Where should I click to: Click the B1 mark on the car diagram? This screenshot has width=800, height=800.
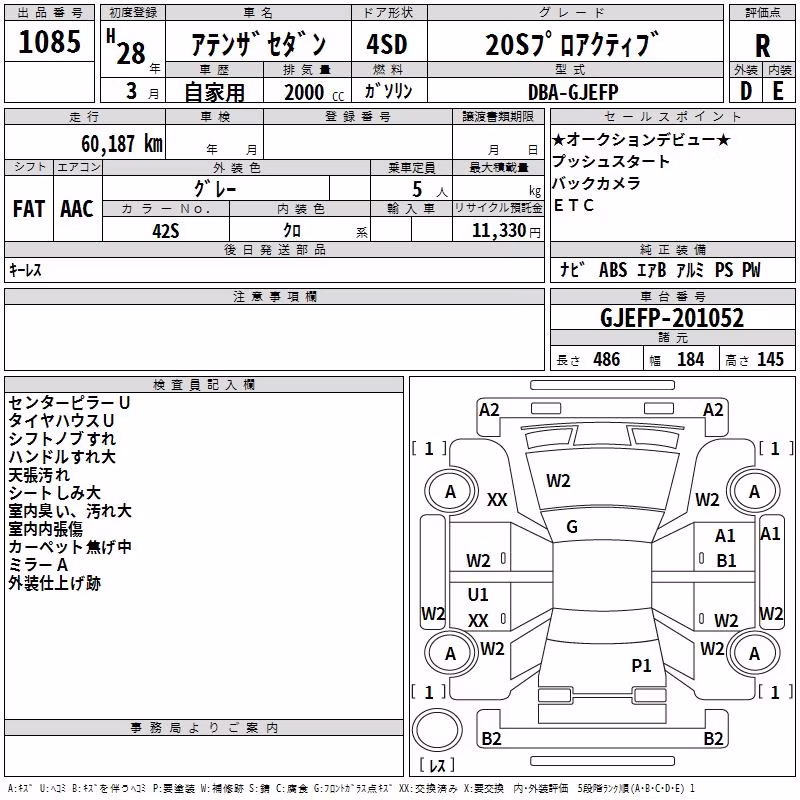[726, 561]
